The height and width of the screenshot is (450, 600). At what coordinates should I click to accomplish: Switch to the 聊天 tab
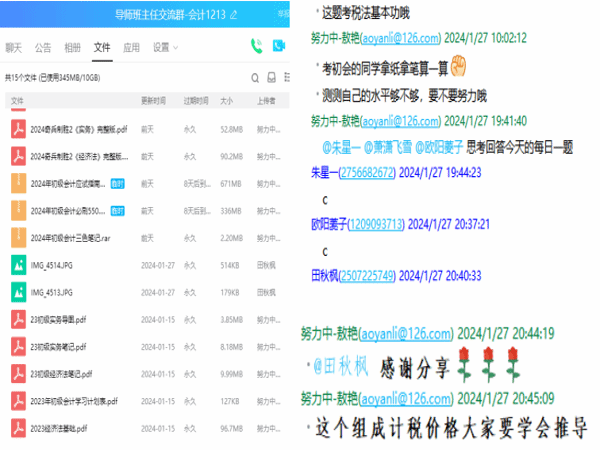(x=13, y=47)
